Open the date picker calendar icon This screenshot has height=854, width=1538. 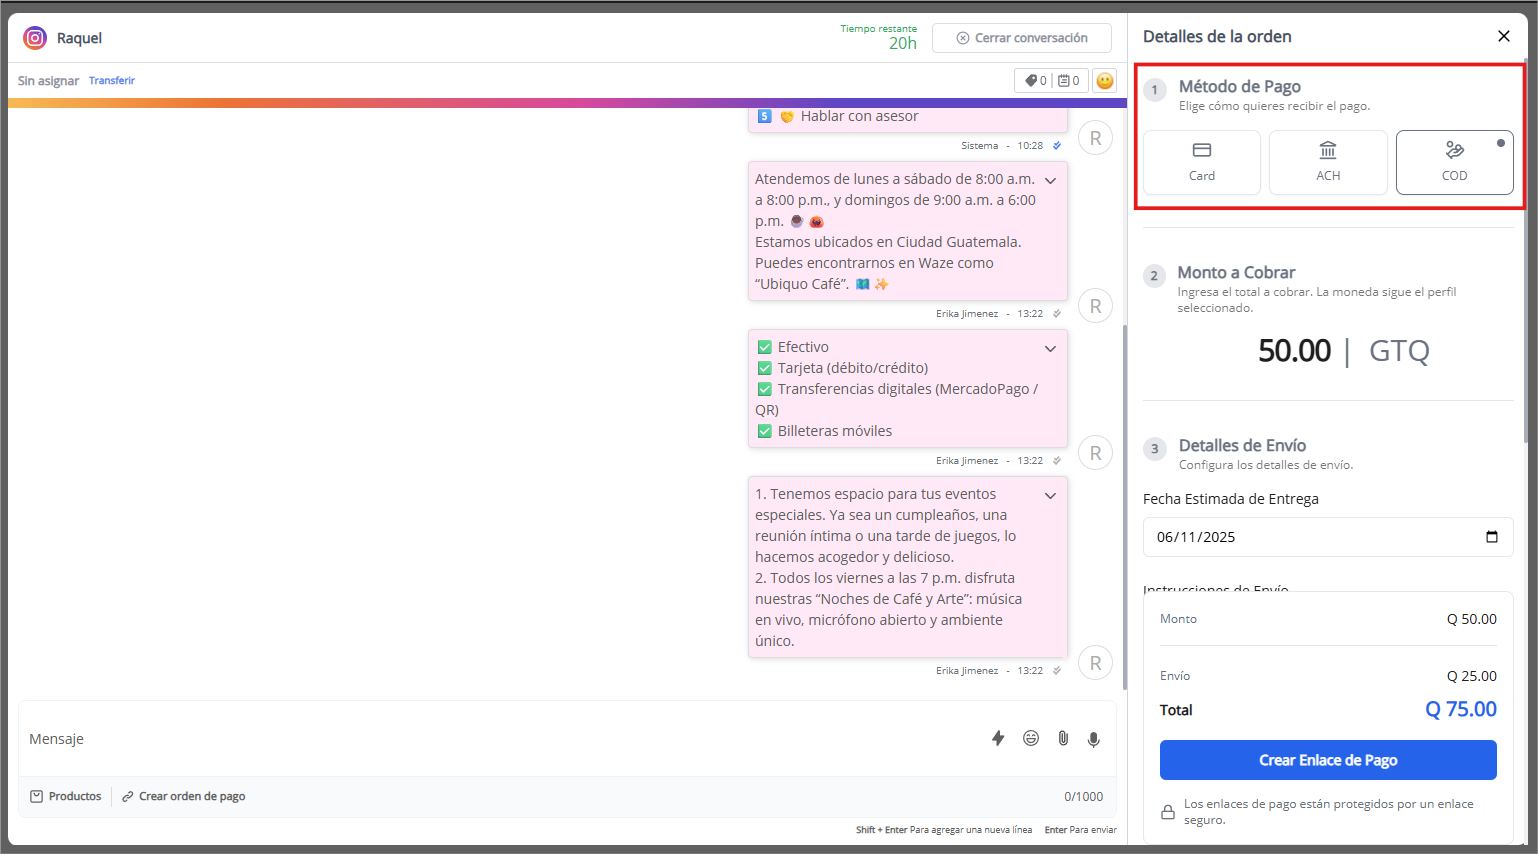pyautogui.click(x=1491, y=537)
